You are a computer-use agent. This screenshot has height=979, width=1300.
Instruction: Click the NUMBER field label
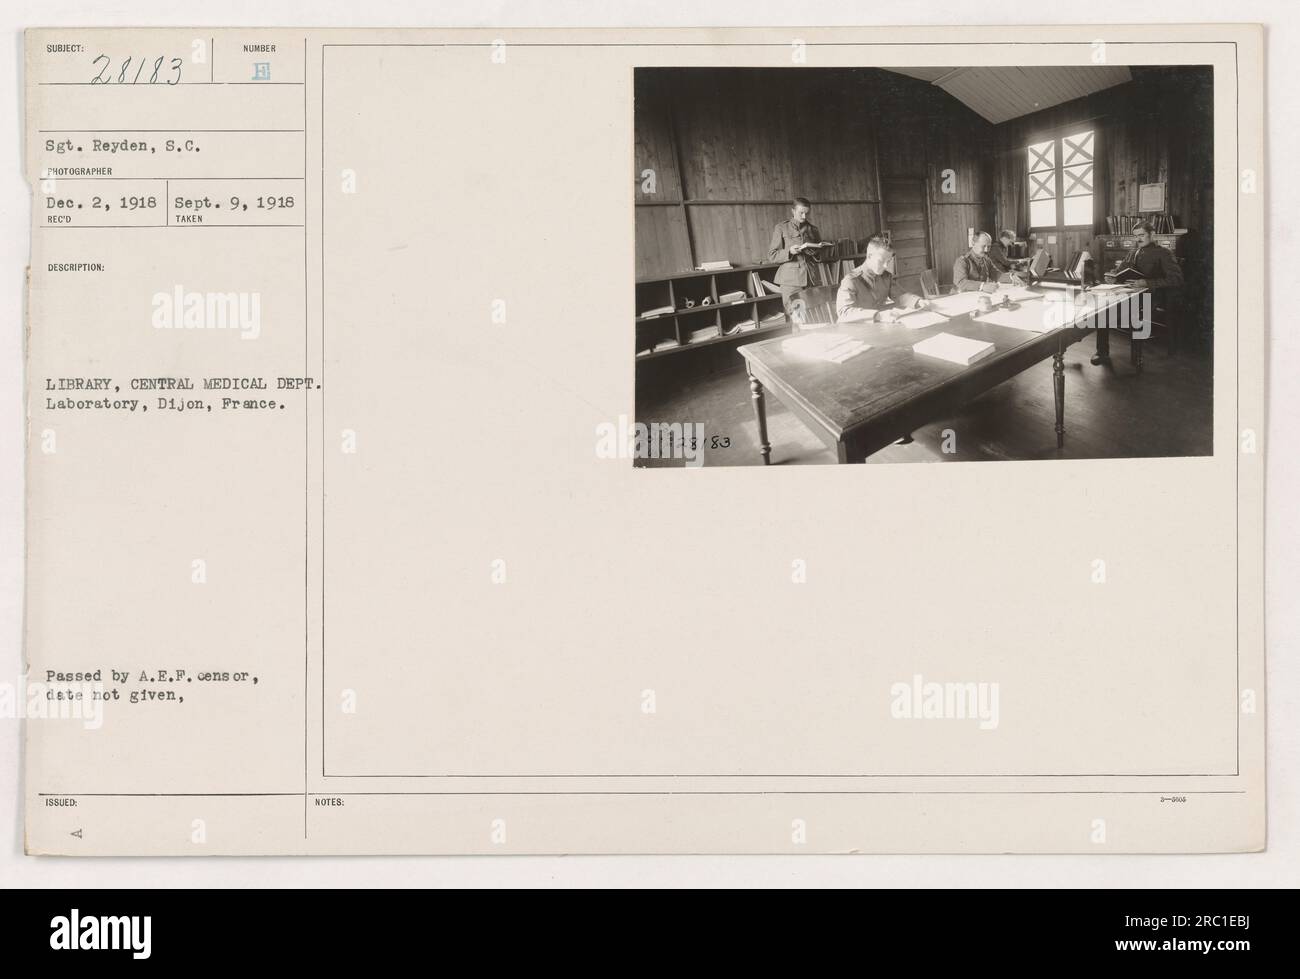(259, 47)
